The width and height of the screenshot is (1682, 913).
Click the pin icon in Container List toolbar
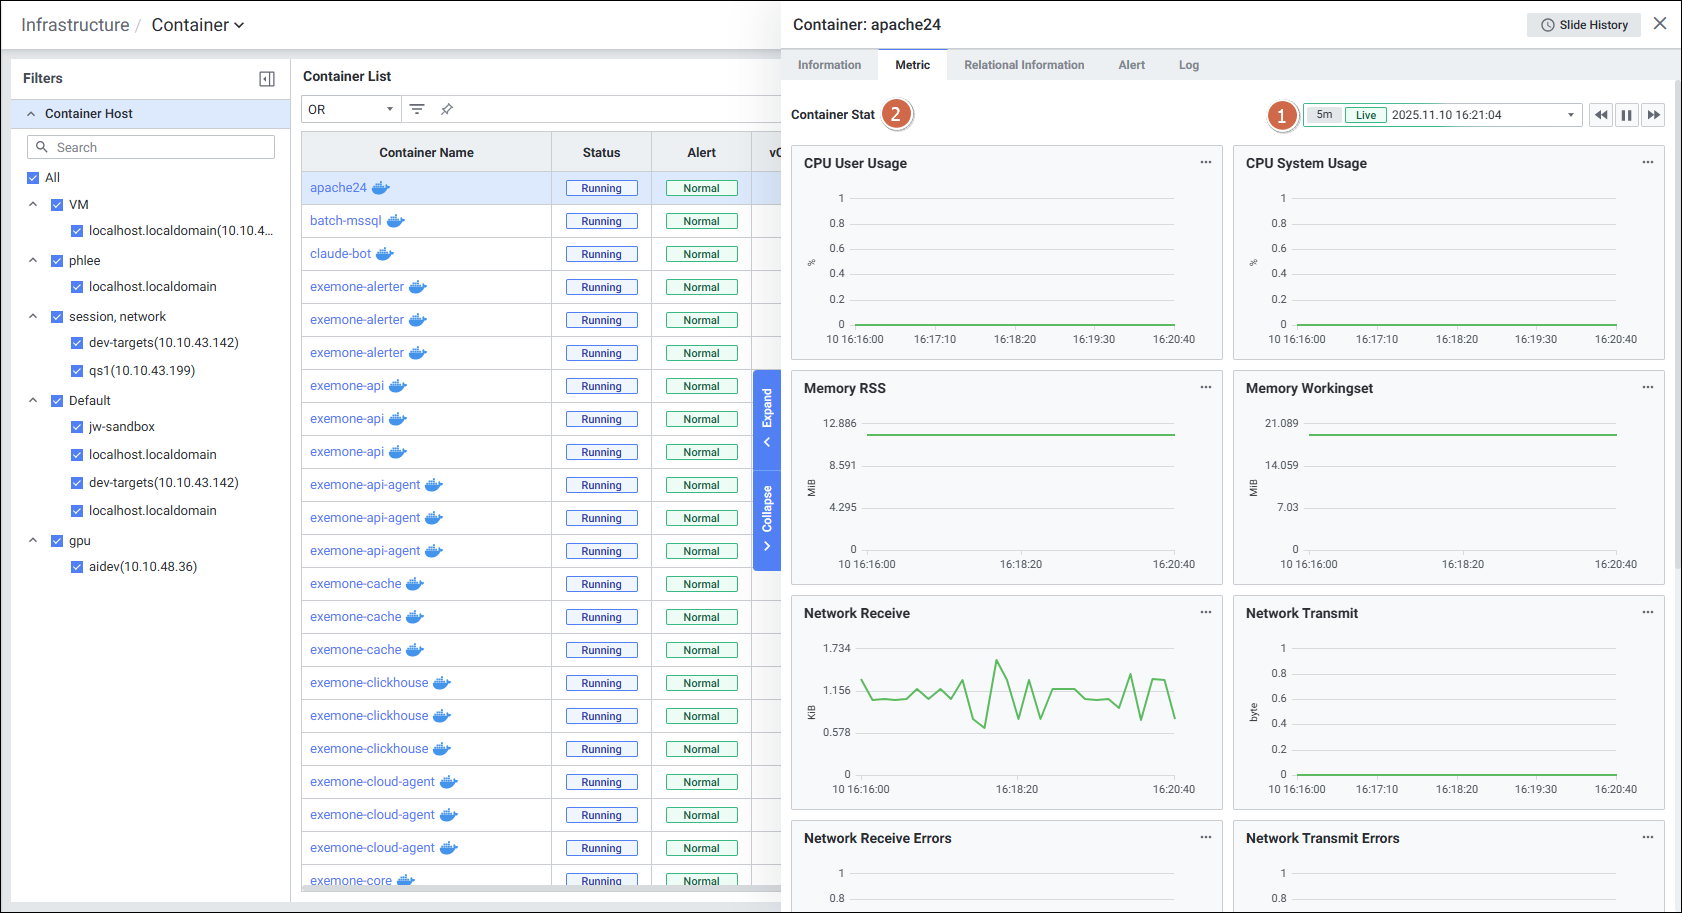(x=447, y=109)
